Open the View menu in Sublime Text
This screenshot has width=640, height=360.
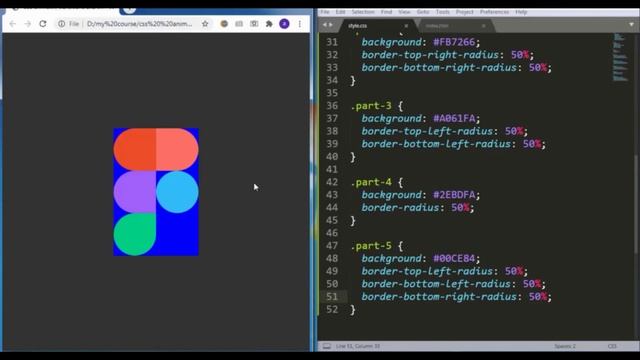point(404,12)
